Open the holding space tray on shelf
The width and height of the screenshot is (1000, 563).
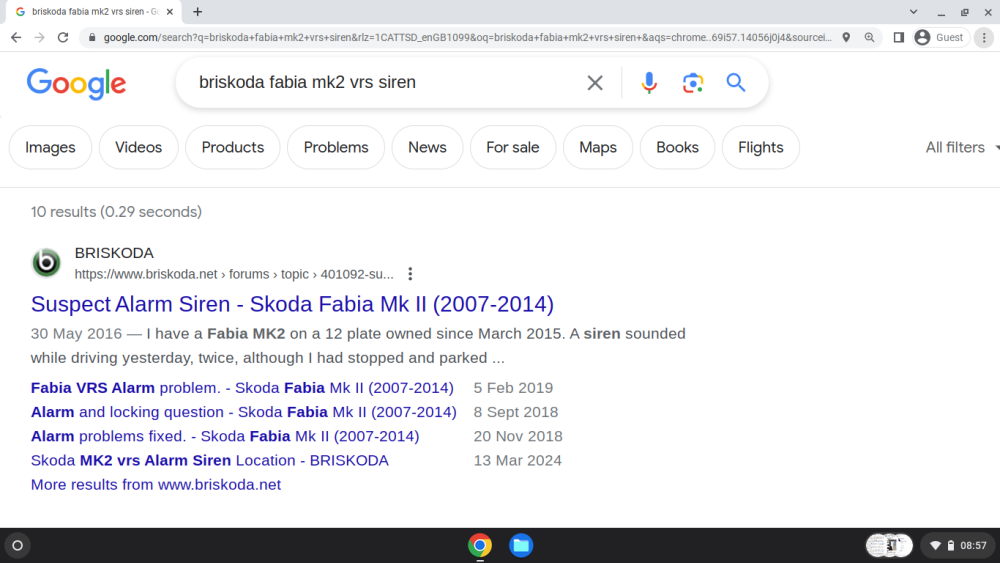889,545
